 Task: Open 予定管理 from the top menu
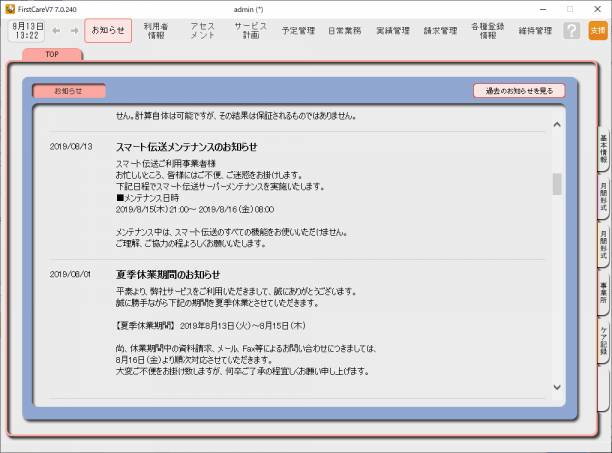coord(298,31)
